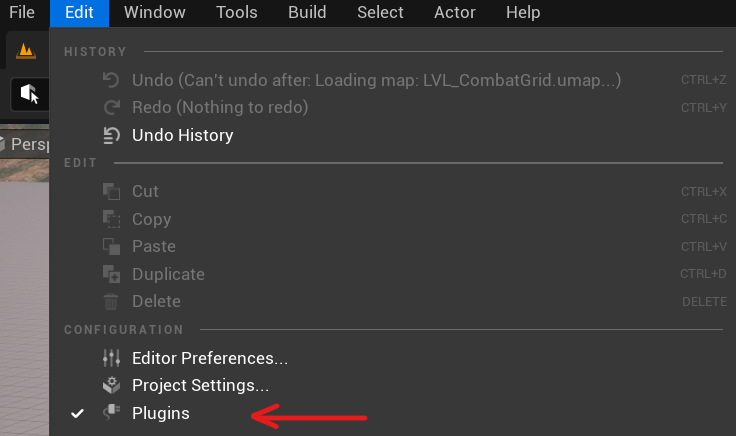736x436 pixels.
Task: Open the Tools menu
Action: tap(237, 13)
